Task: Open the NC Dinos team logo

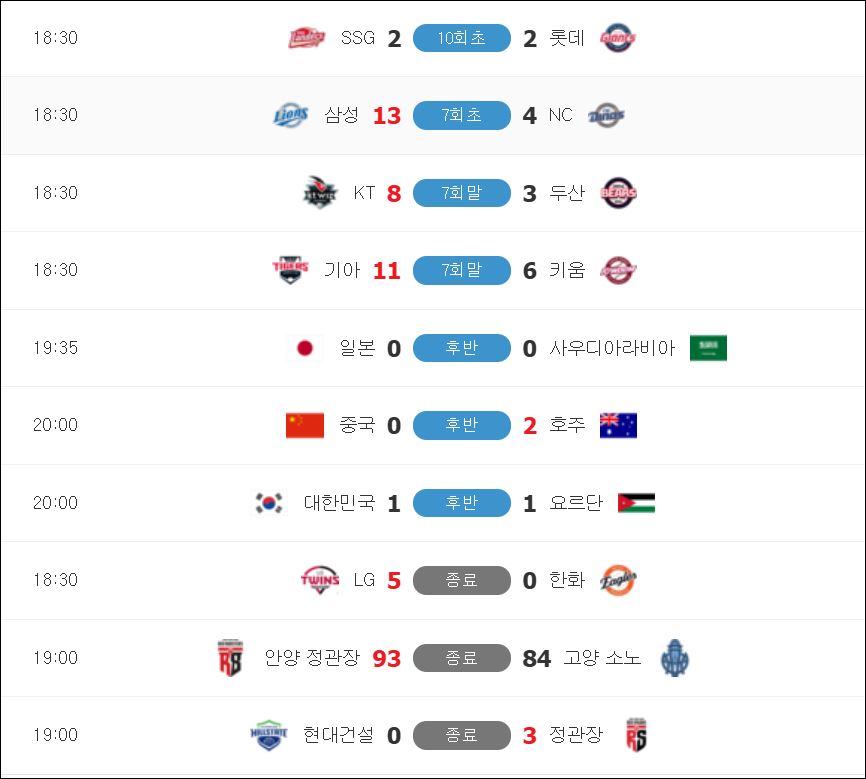Action: pos(606,115)
